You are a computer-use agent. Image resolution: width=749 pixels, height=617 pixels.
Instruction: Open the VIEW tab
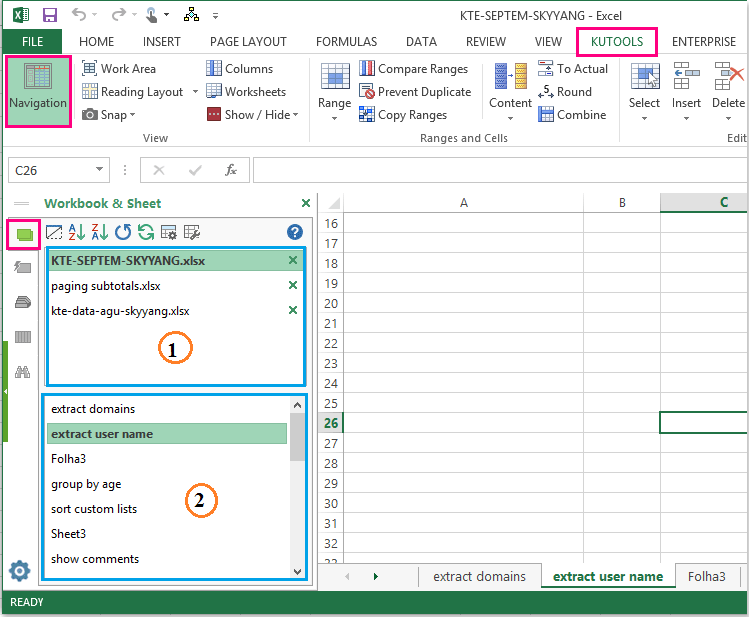pos(548,42)
